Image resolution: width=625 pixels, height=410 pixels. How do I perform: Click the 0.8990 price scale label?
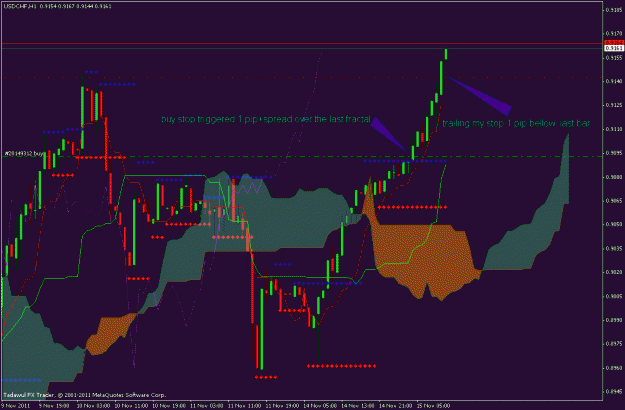pyautogui.click(x=614, y=320)
